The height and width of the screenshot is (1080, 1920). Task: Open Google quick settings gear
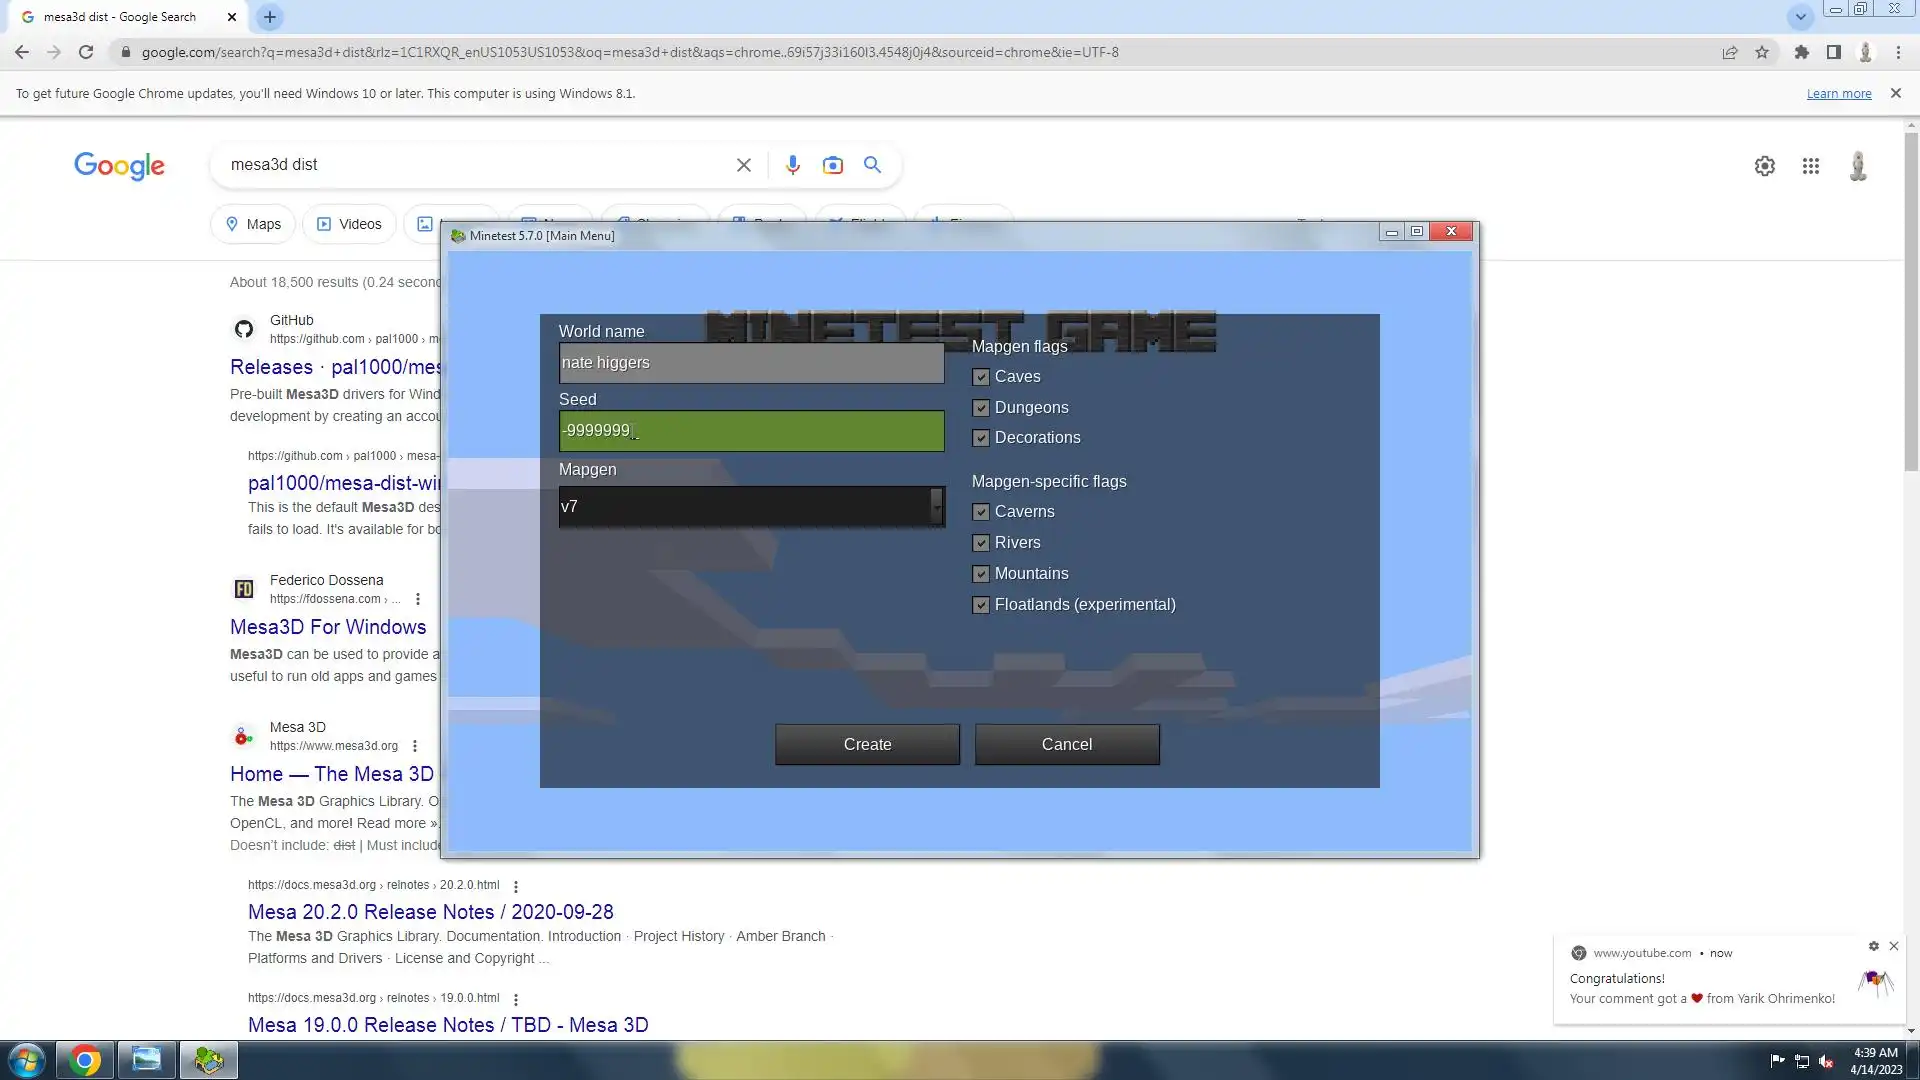pyautogui.click(x=1764, y=166)
